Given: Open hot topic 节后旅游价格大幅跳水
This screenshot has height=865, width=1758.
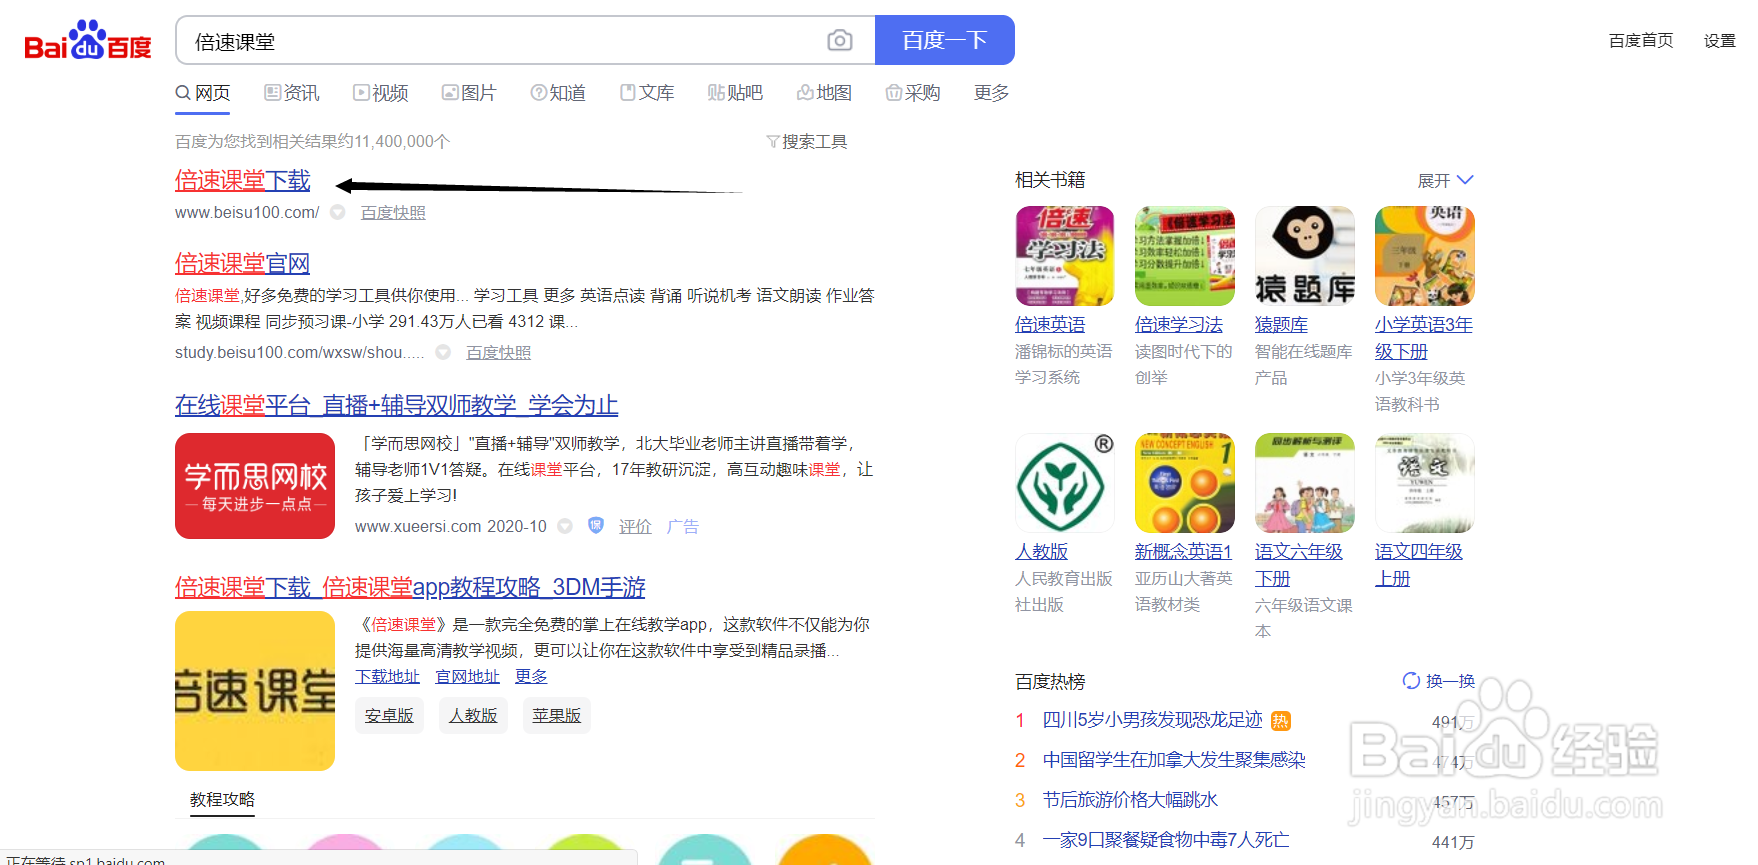Looking at the screenshot, I should click(x=1130, y=800).
